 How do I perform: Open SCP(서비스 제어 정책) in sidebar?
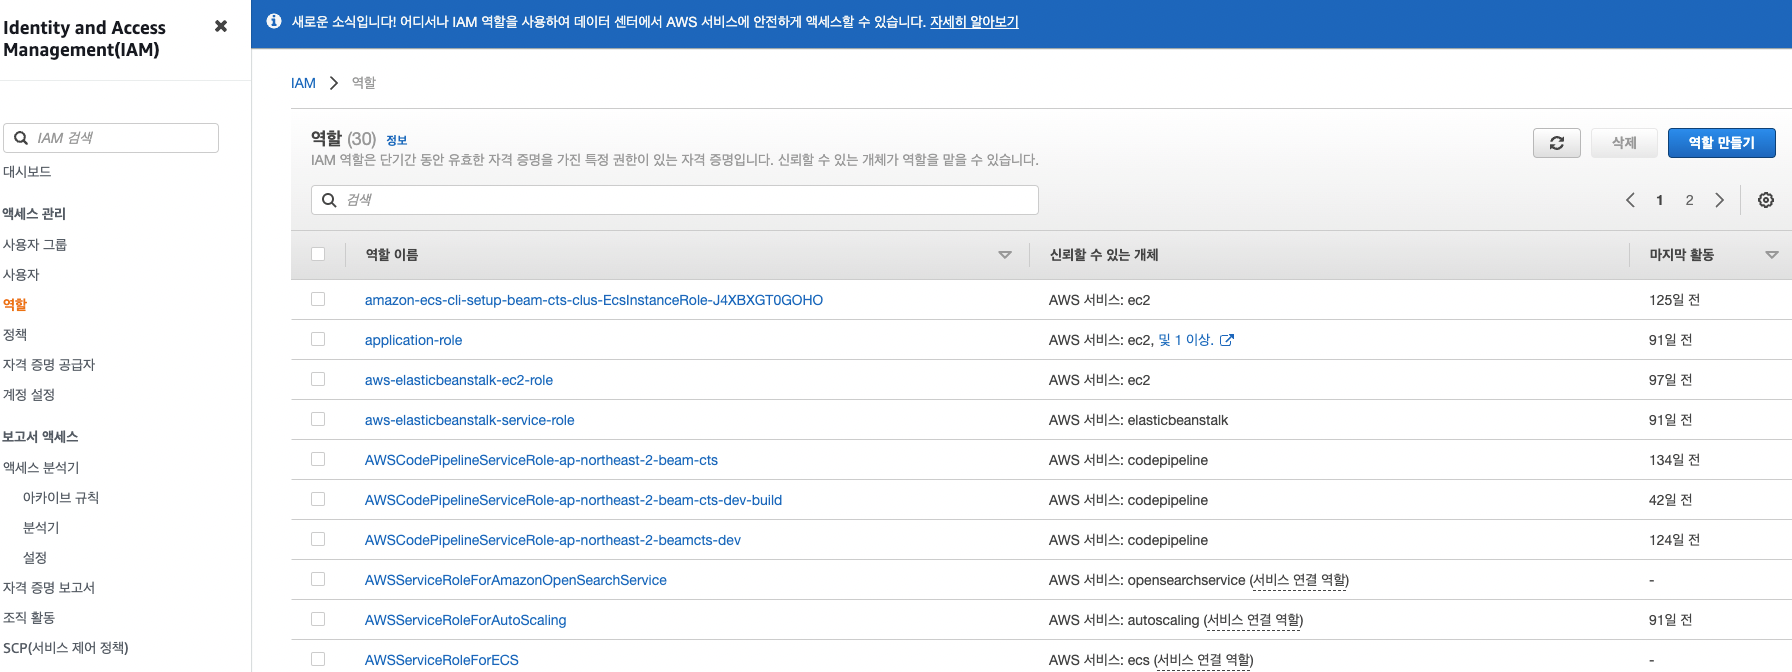pos(66,648)
